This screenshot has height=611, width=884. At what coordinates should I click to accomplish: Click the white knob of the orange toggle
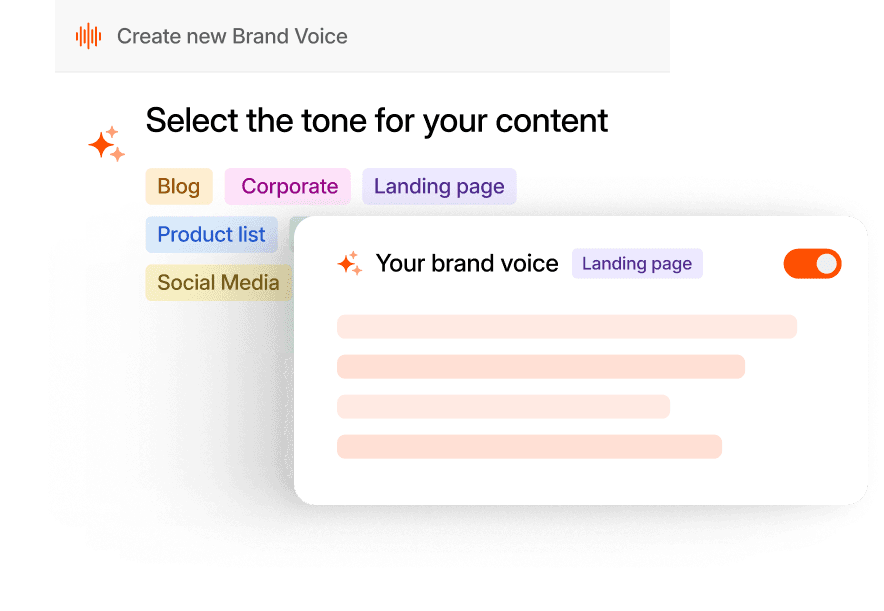click(826, 263)
